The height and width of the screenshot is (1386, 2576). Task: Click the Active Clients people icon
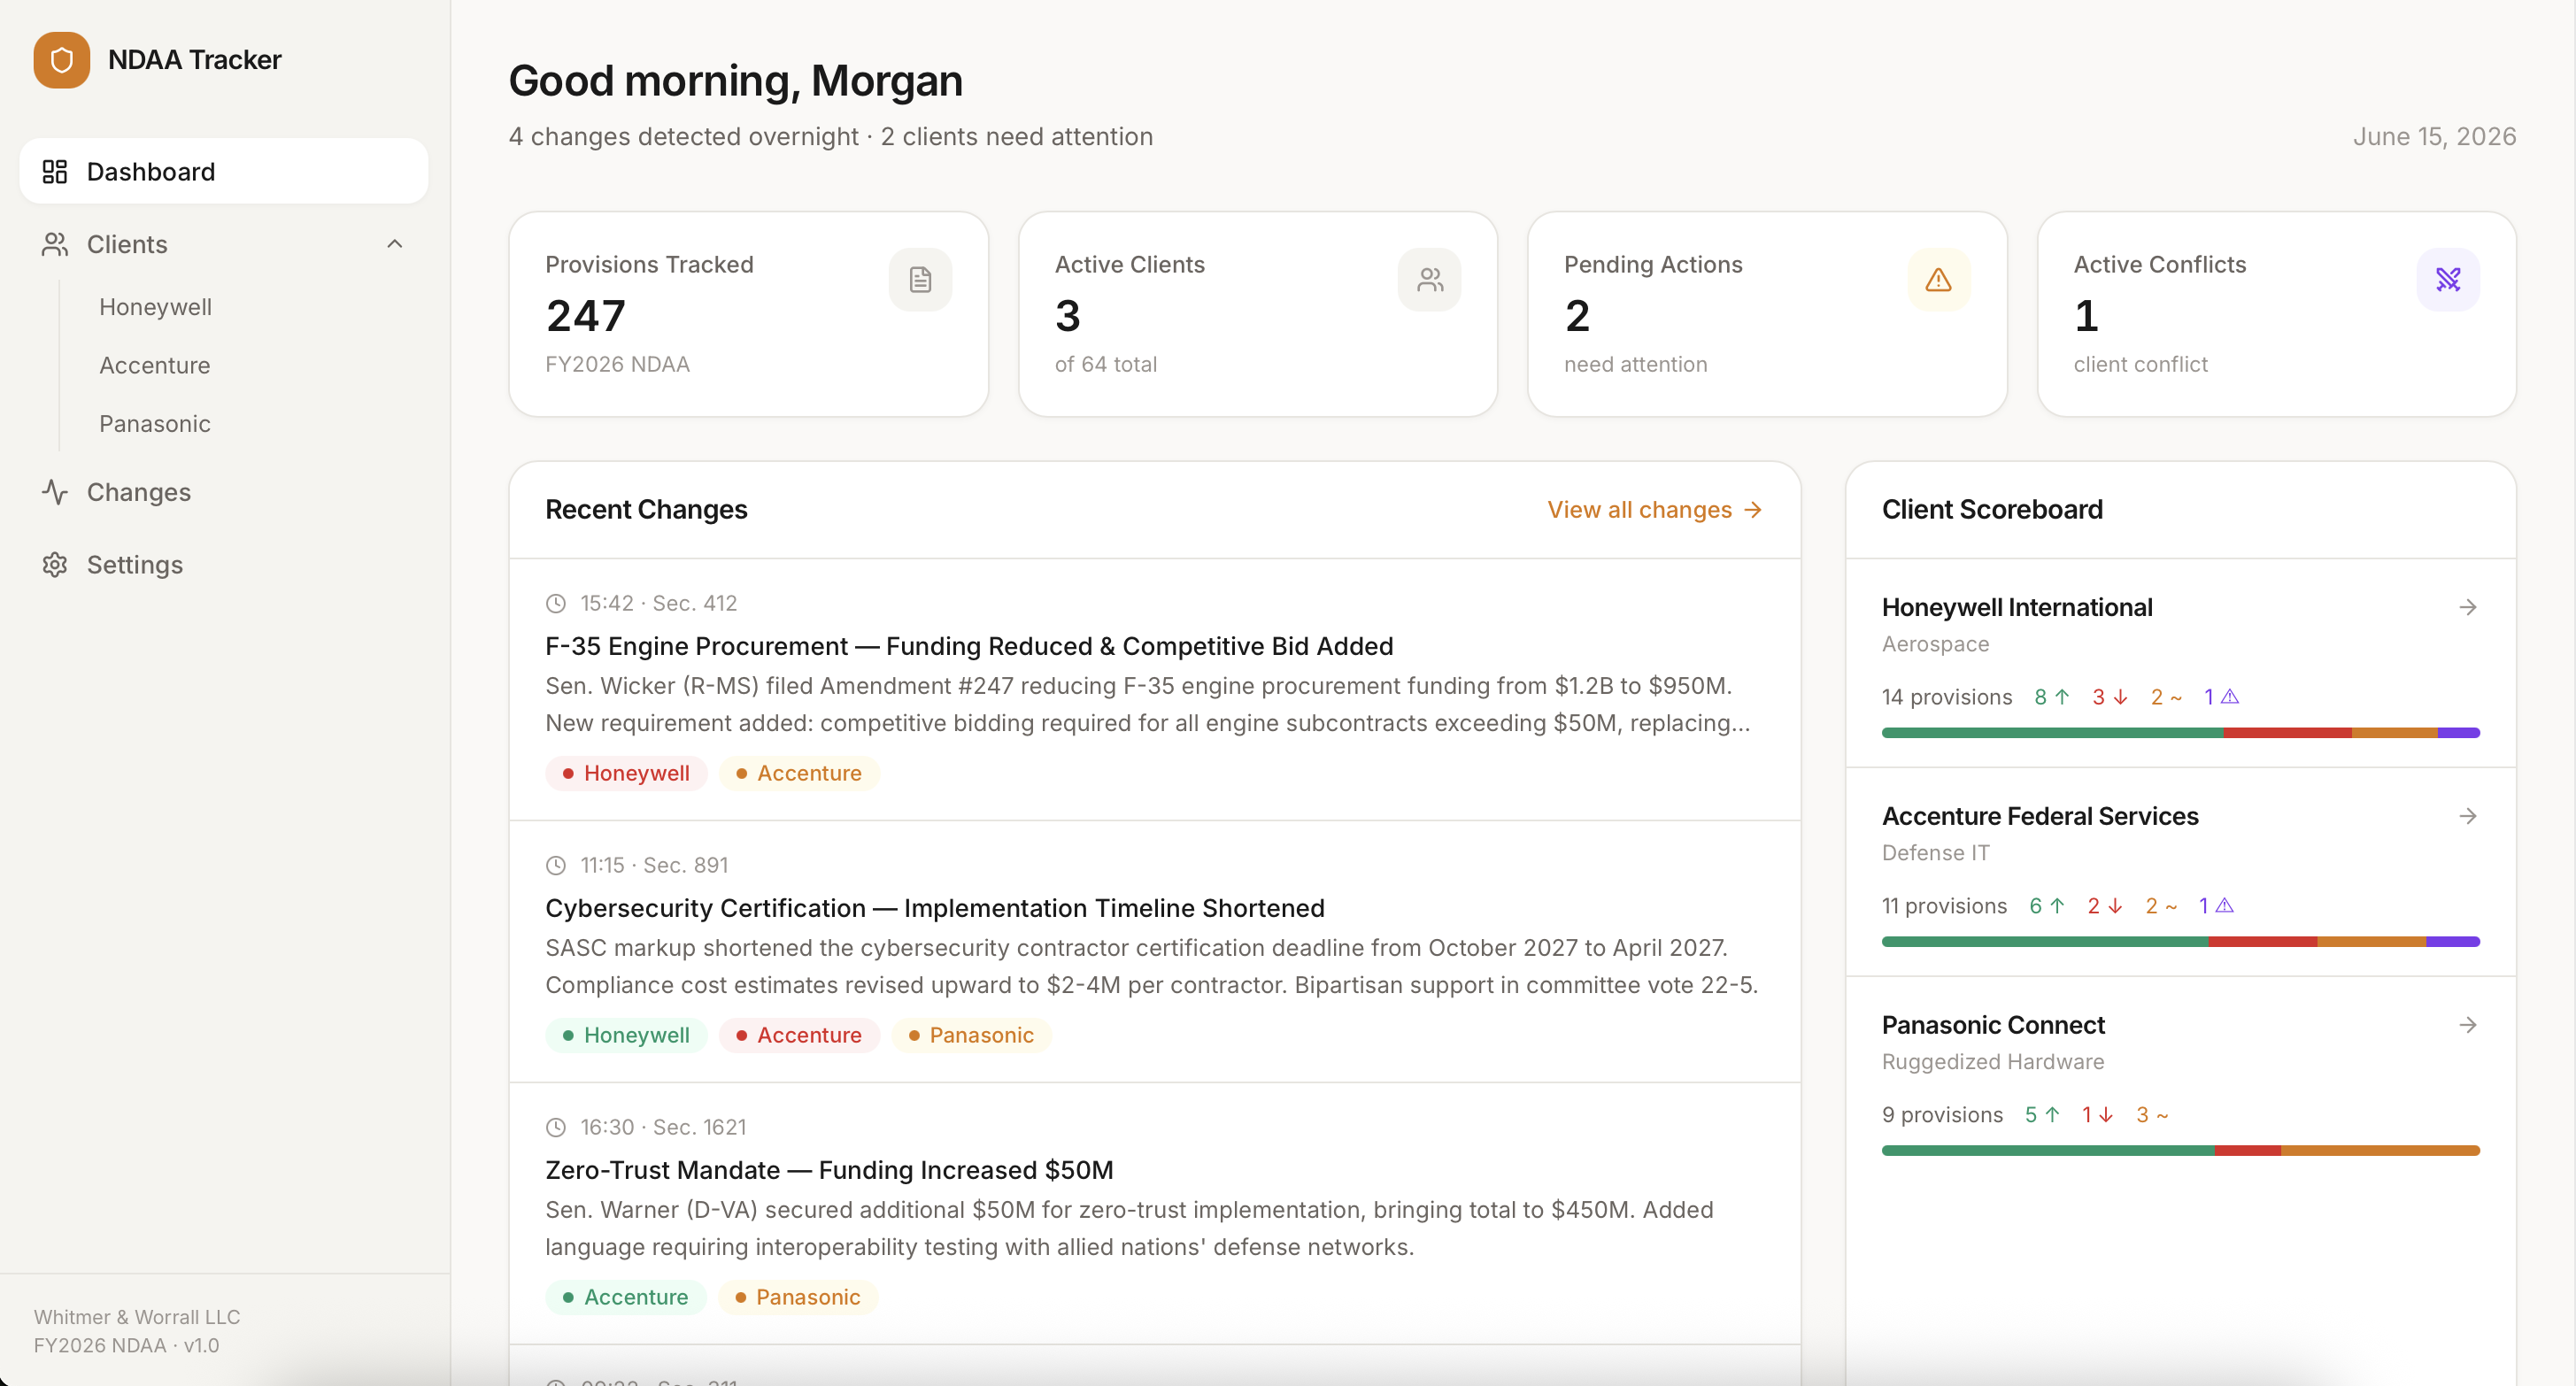tap(1429, 280)
